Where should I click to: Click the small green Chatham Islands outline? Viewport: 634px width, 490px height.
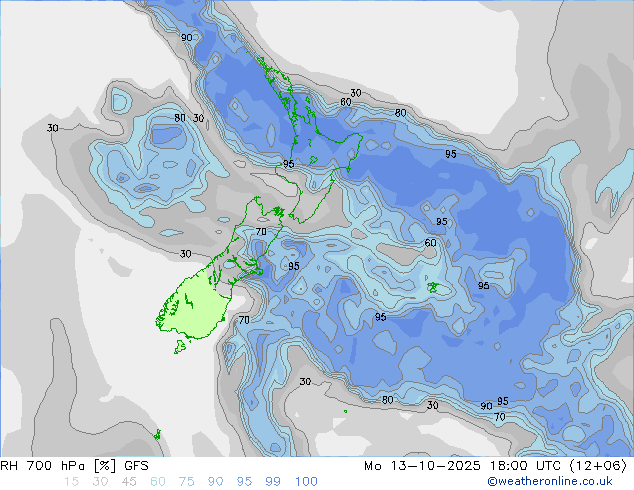(433, 287)
